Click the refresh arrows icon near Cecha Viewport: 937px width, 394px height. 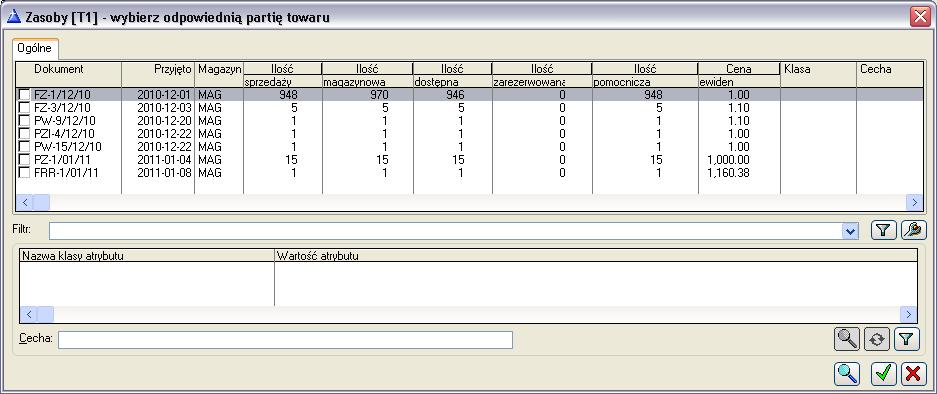[876, 340]
